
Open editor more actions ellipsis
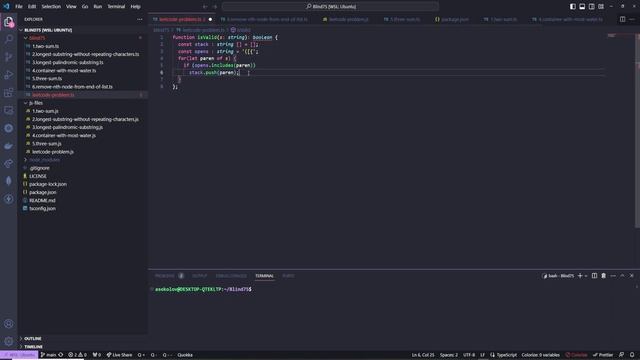632,19
